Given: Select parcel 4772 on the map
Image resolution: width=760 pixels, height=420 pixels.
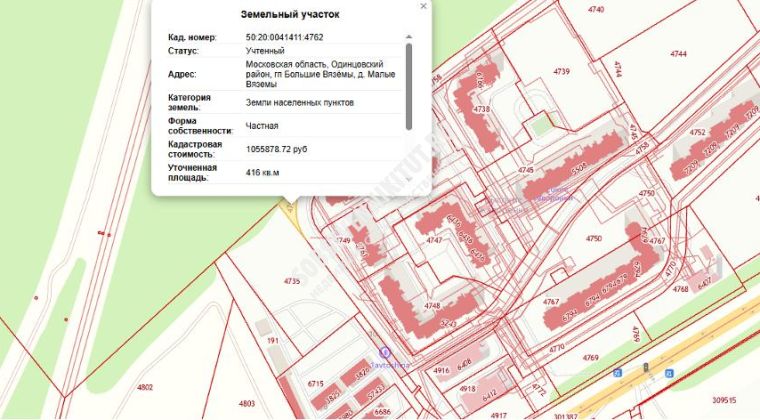Looking at the screenshot, I should [538, 389].
